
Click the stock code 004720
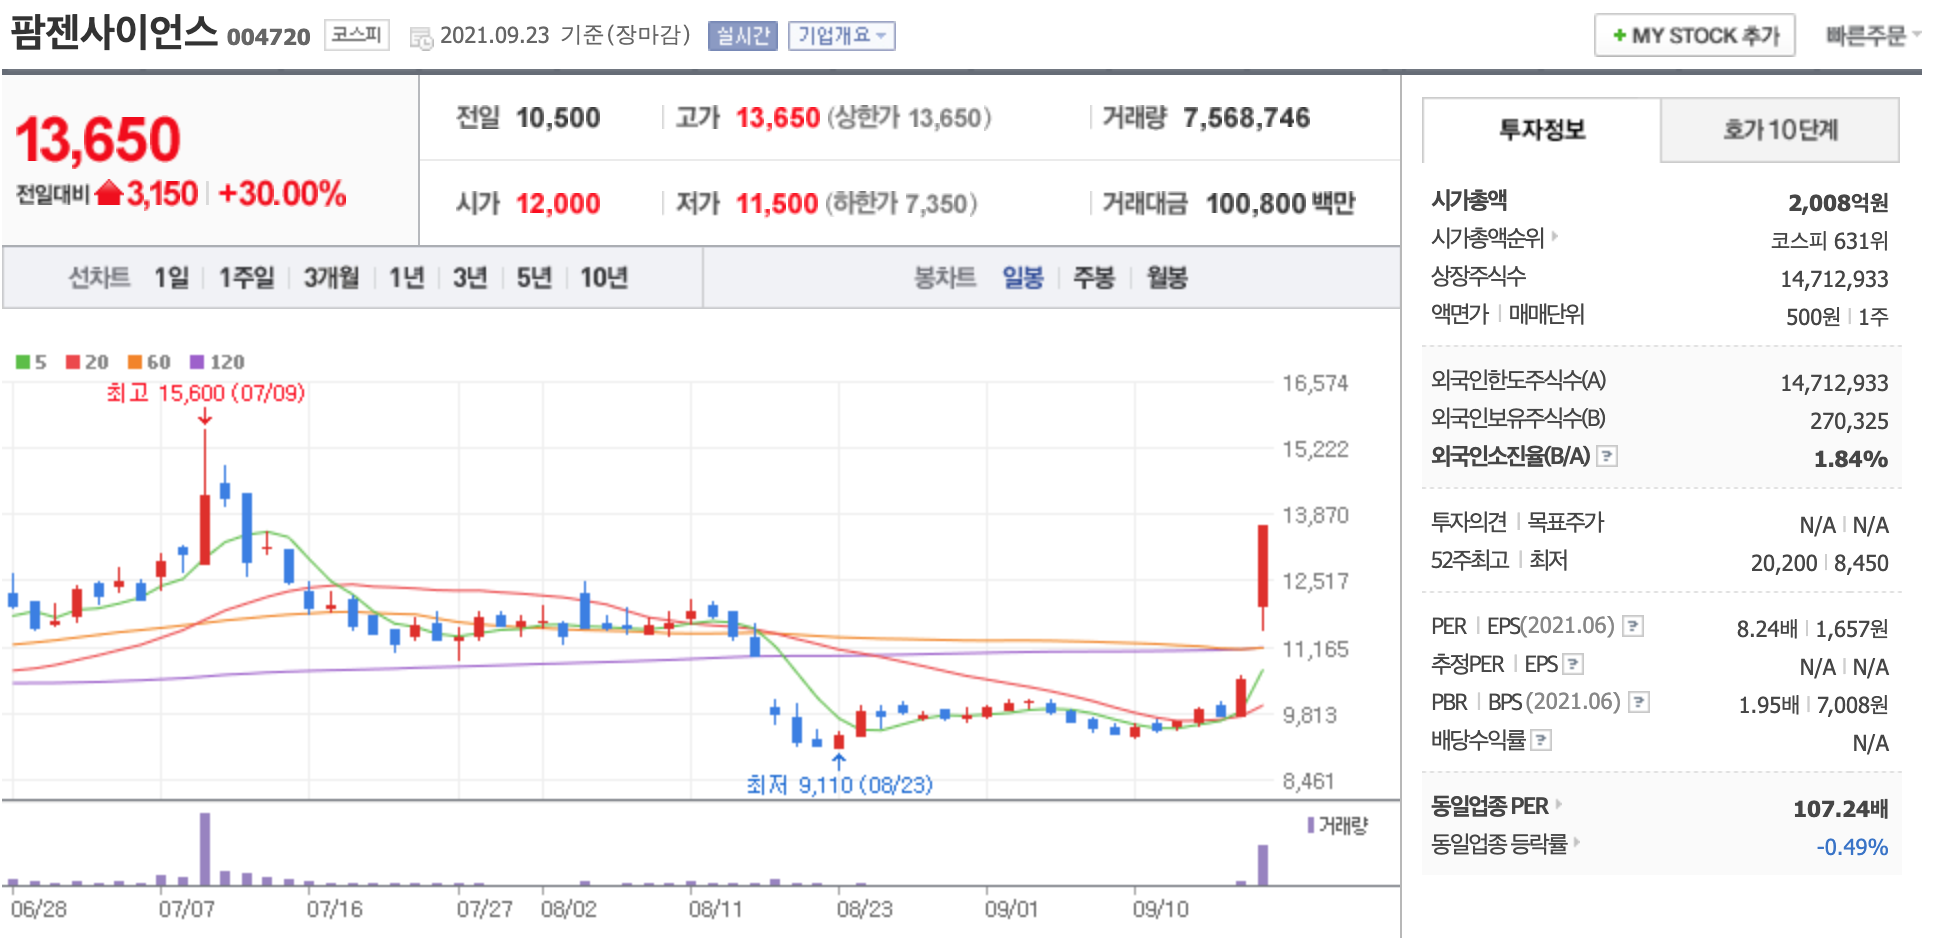[269, 37]
